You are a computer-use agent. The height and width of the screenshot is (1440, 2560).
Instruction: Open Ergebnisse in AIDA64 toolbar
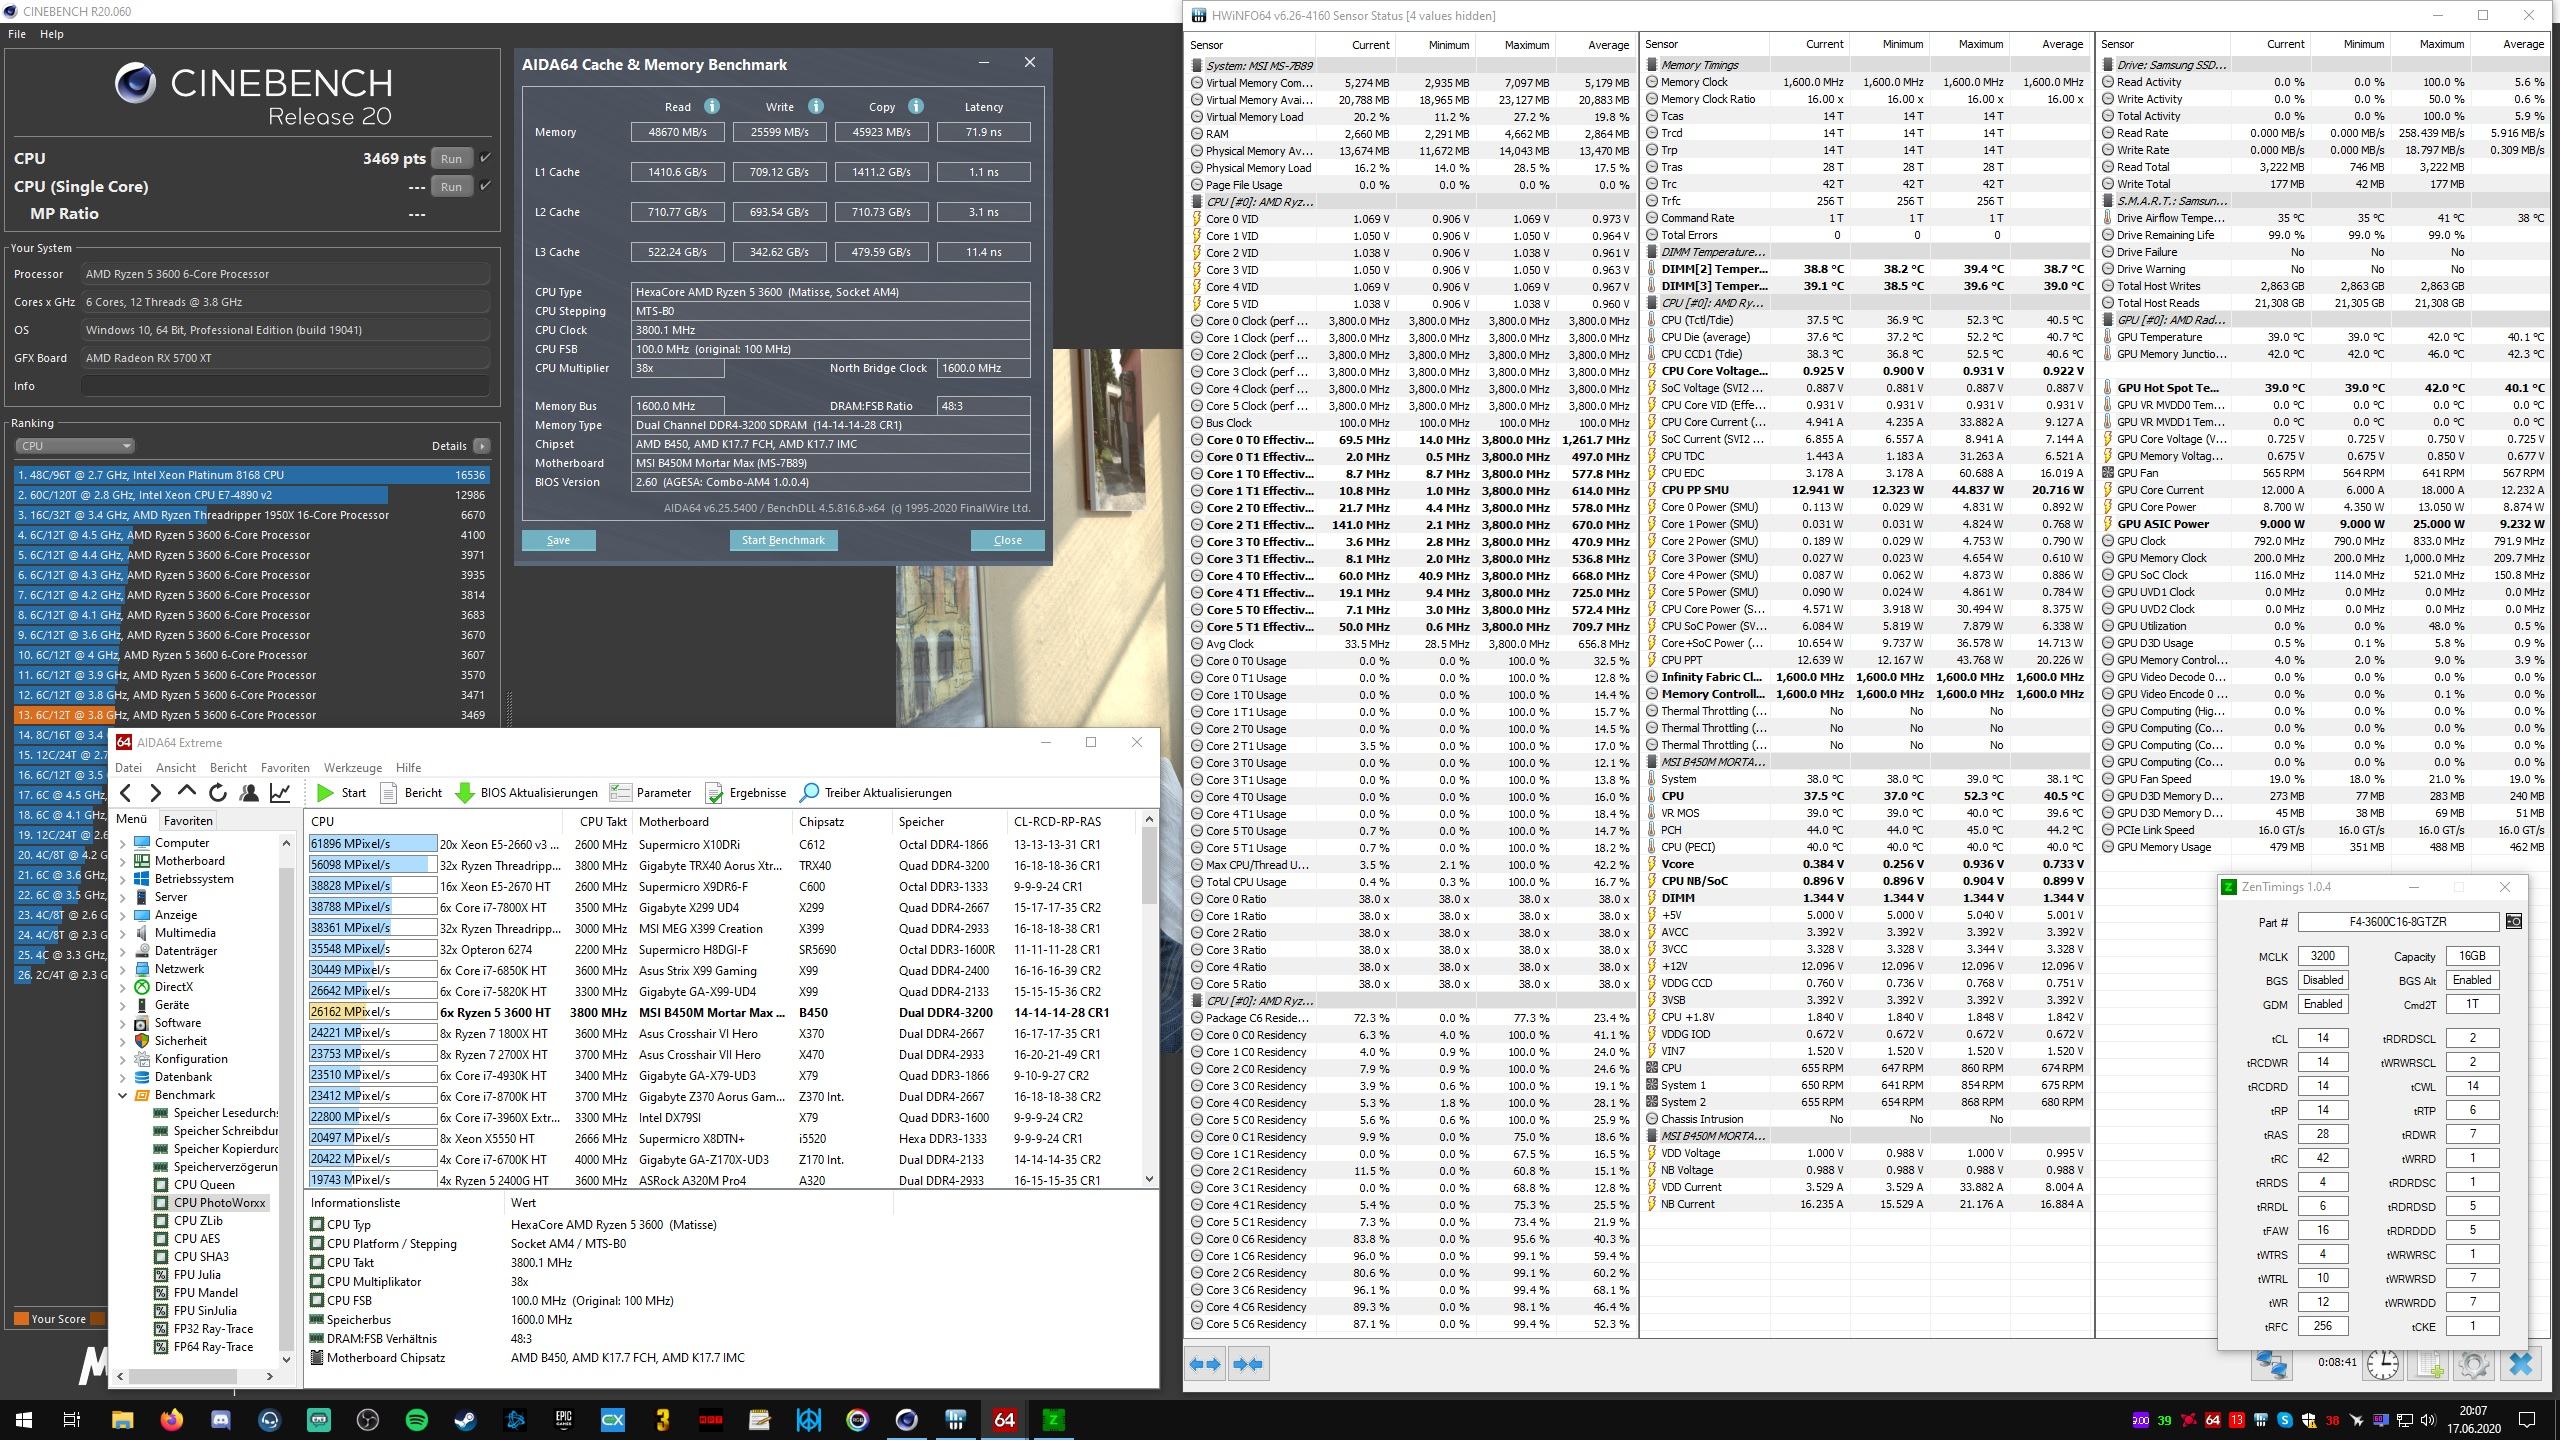click(x=745, y=793)
